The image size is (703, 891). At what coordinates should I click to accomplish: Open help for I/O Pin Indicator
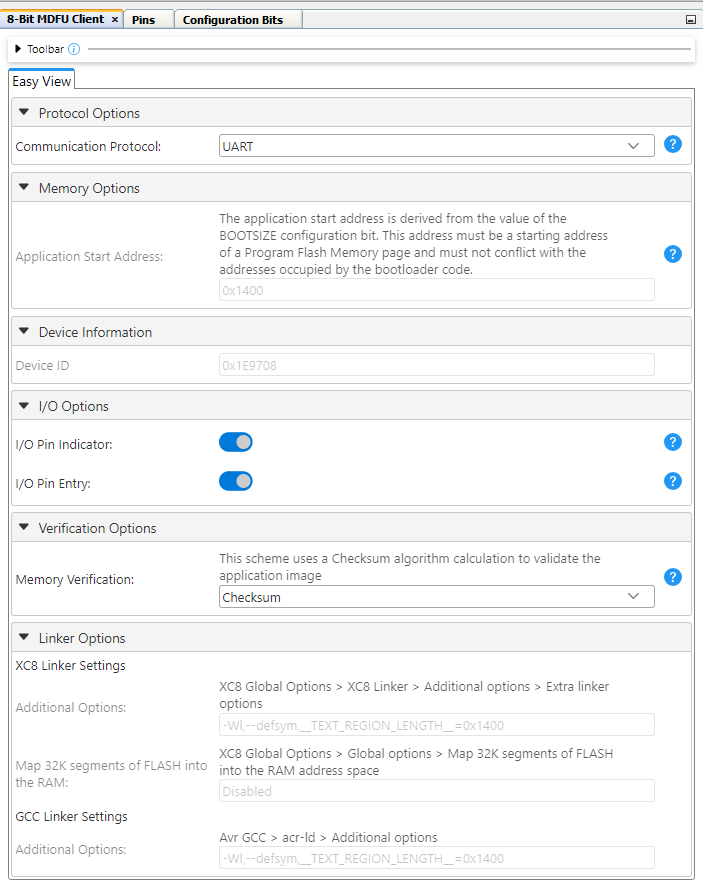pos(672,442)
